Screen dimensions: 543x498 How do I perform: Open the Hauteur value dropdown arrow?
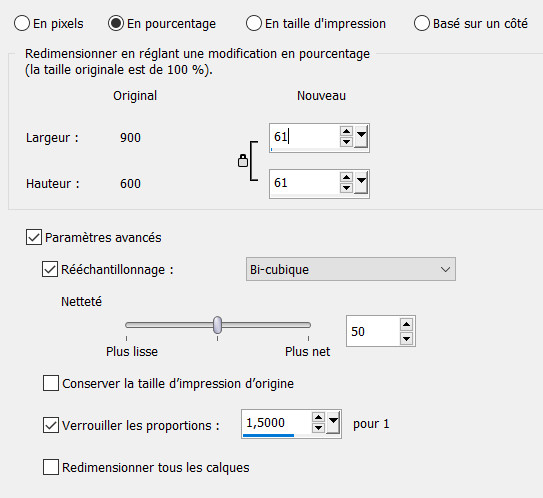[x=361, y=183]
